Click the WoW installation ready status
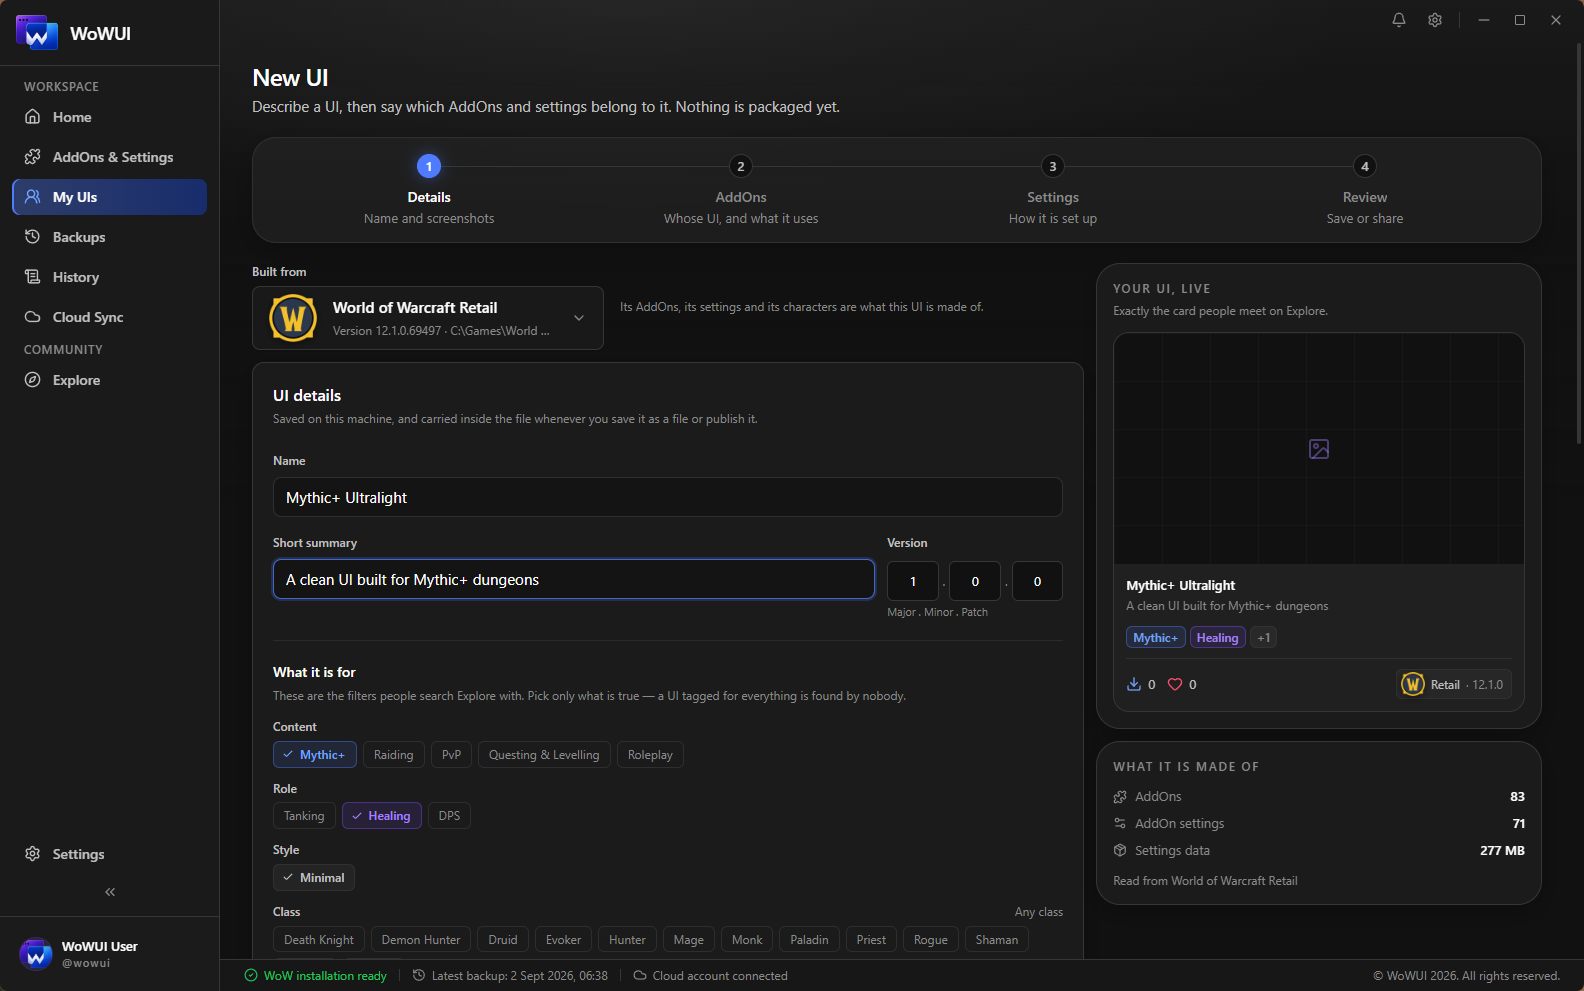Screen dimensions: 1584x991 (x=316, y=976)
